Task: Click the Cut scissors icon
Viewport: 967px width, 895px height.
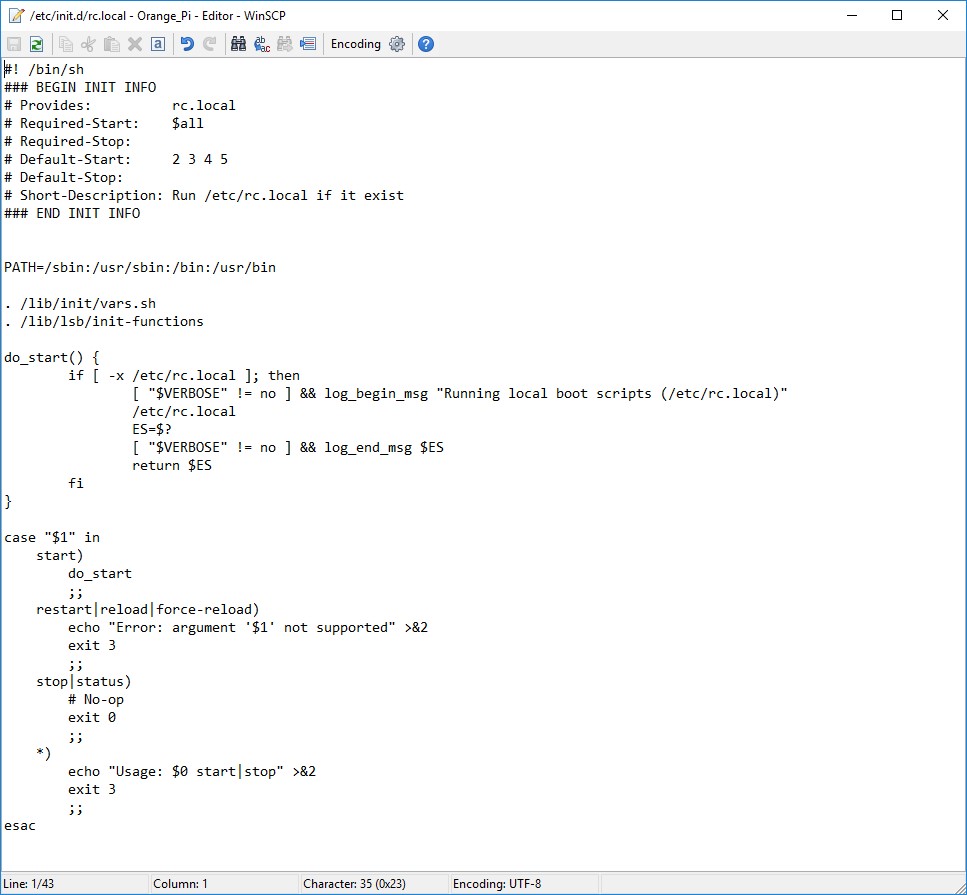Action: (x=89, y=44)
